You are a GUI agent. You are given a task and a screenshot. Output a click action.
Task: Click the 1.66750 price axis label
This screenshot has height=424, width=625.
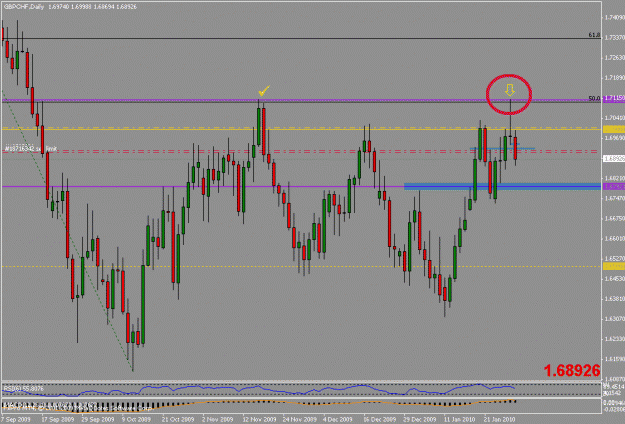pos(615,218)
